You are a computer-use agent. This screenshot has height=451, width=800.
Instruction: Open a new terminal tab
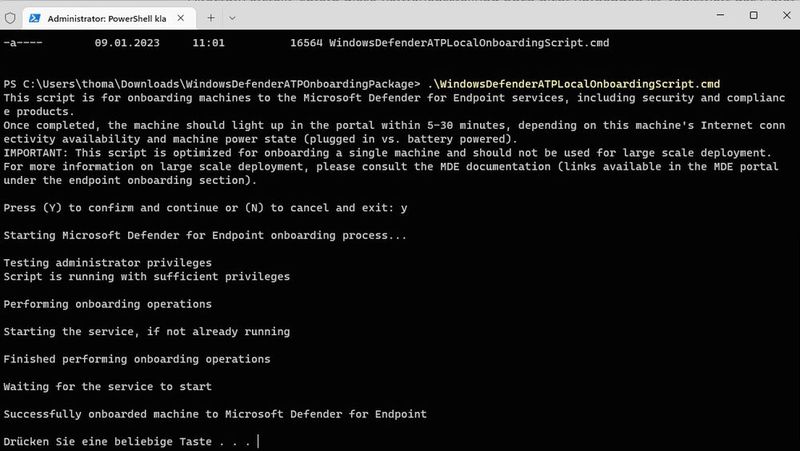211,17
